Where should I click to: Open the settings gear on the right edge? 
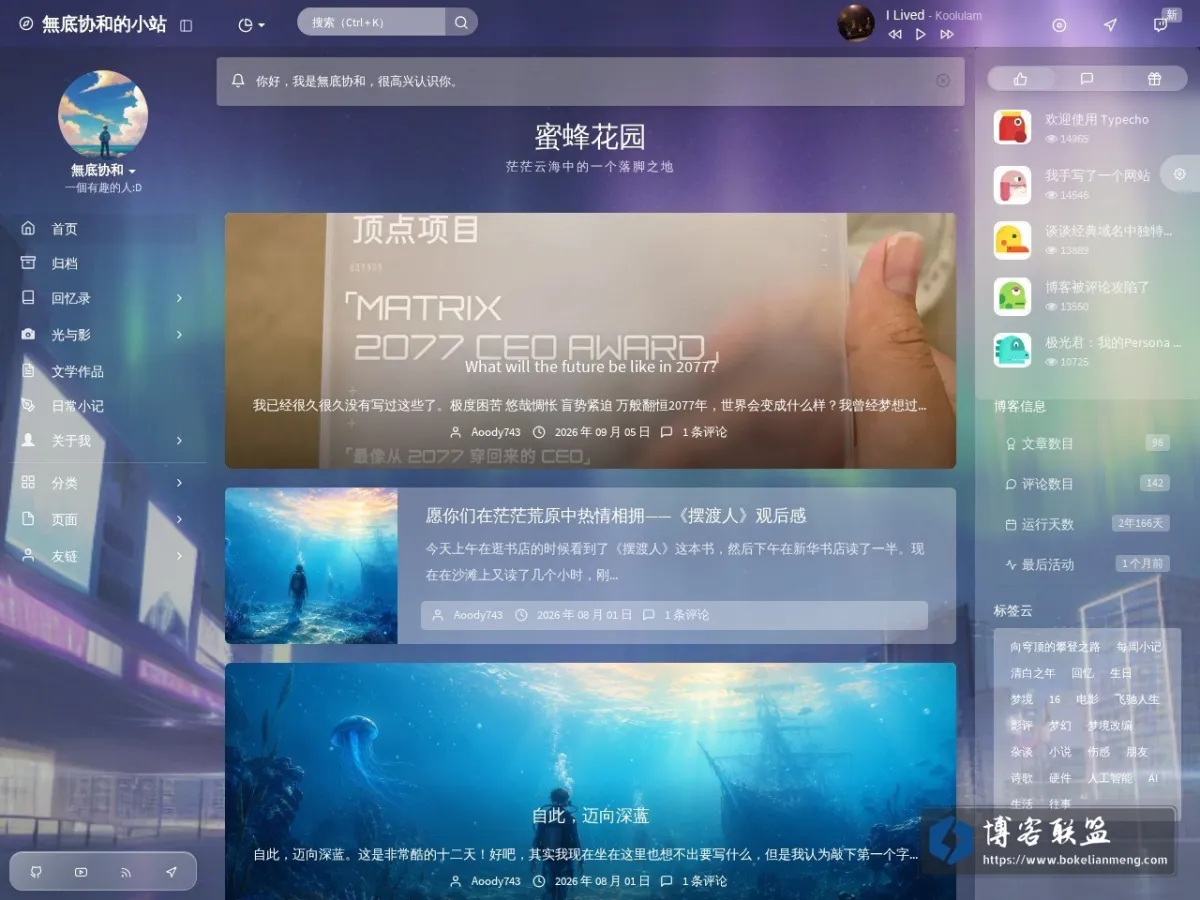pyautogui.click(x=1180, y=174)
